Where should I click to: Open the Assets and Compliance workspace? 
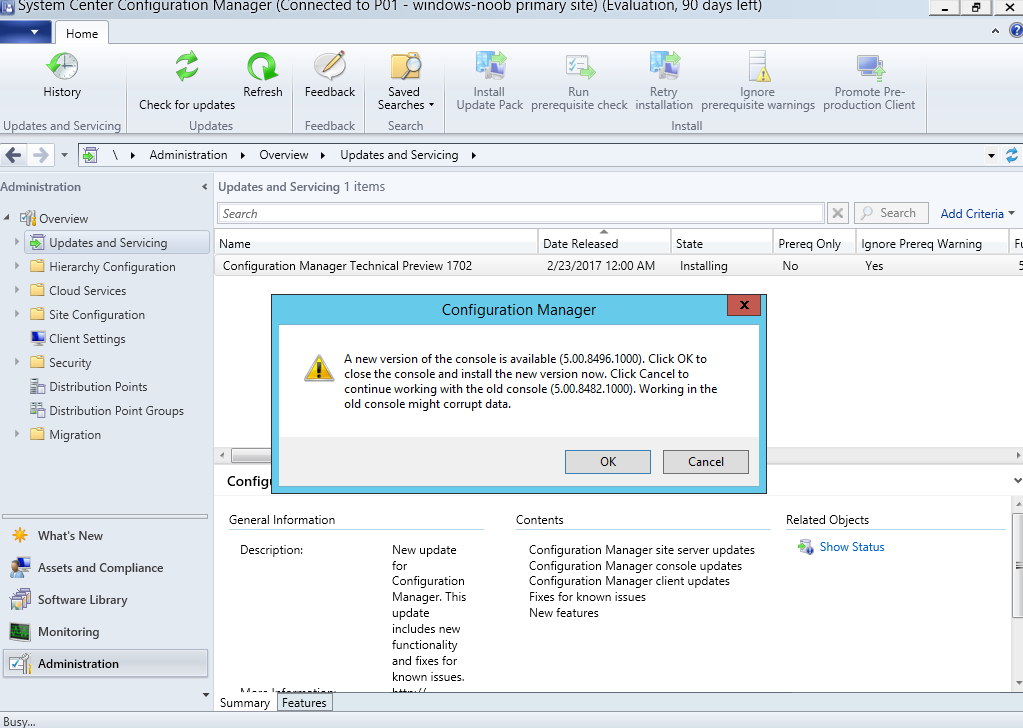[100, 568]
